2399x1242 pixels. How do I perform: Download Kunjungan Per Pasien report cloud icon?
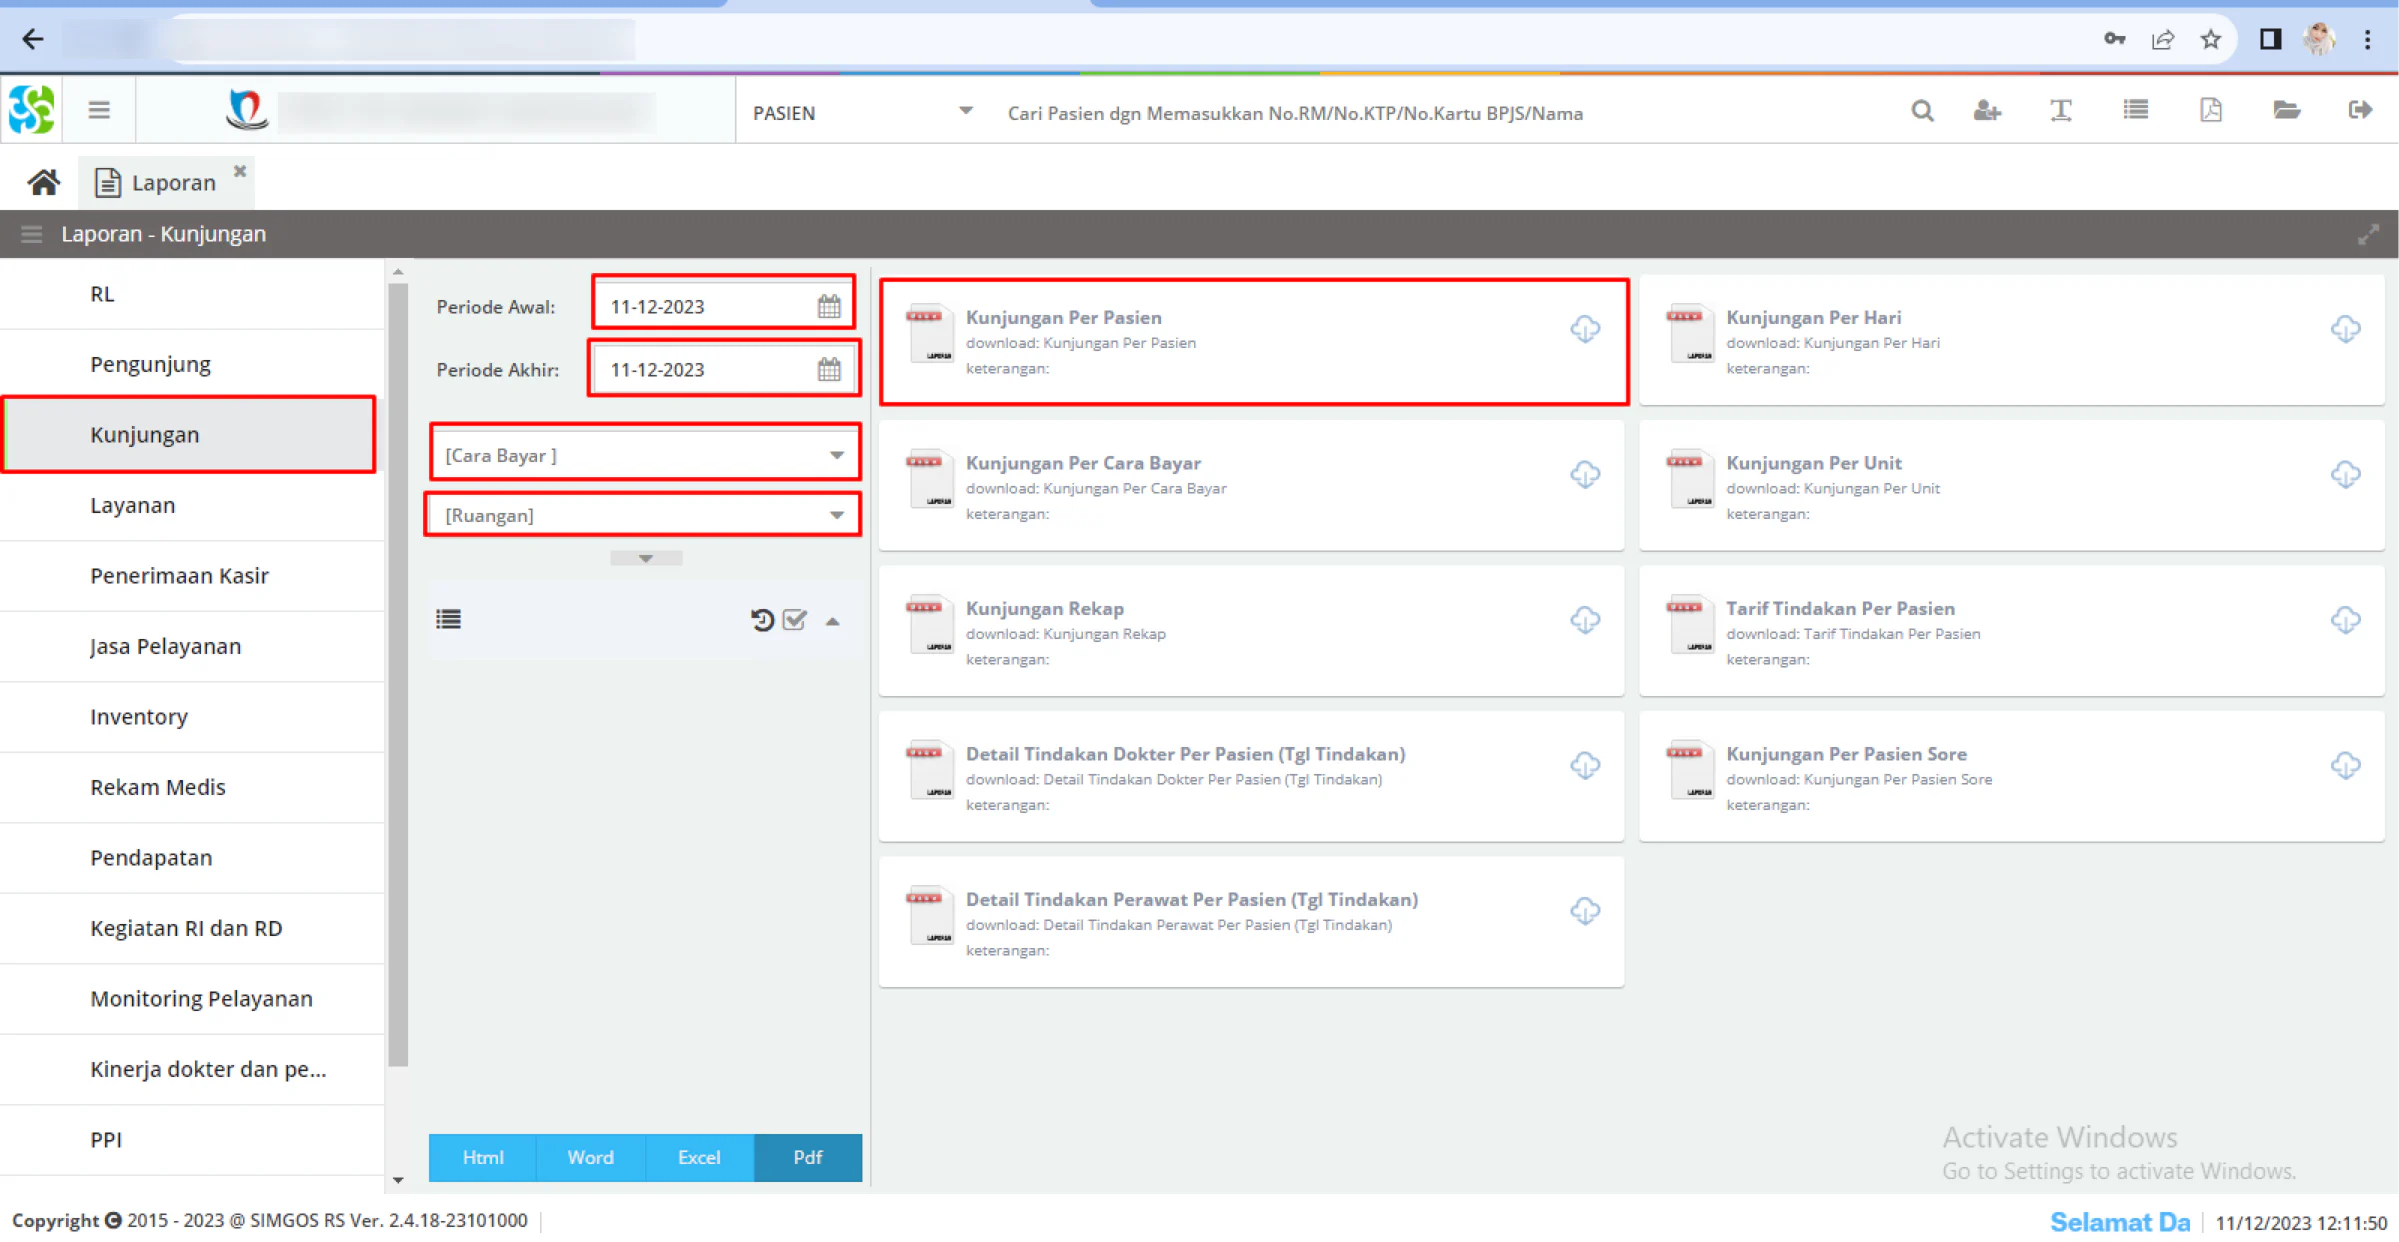click(1585, 329)
